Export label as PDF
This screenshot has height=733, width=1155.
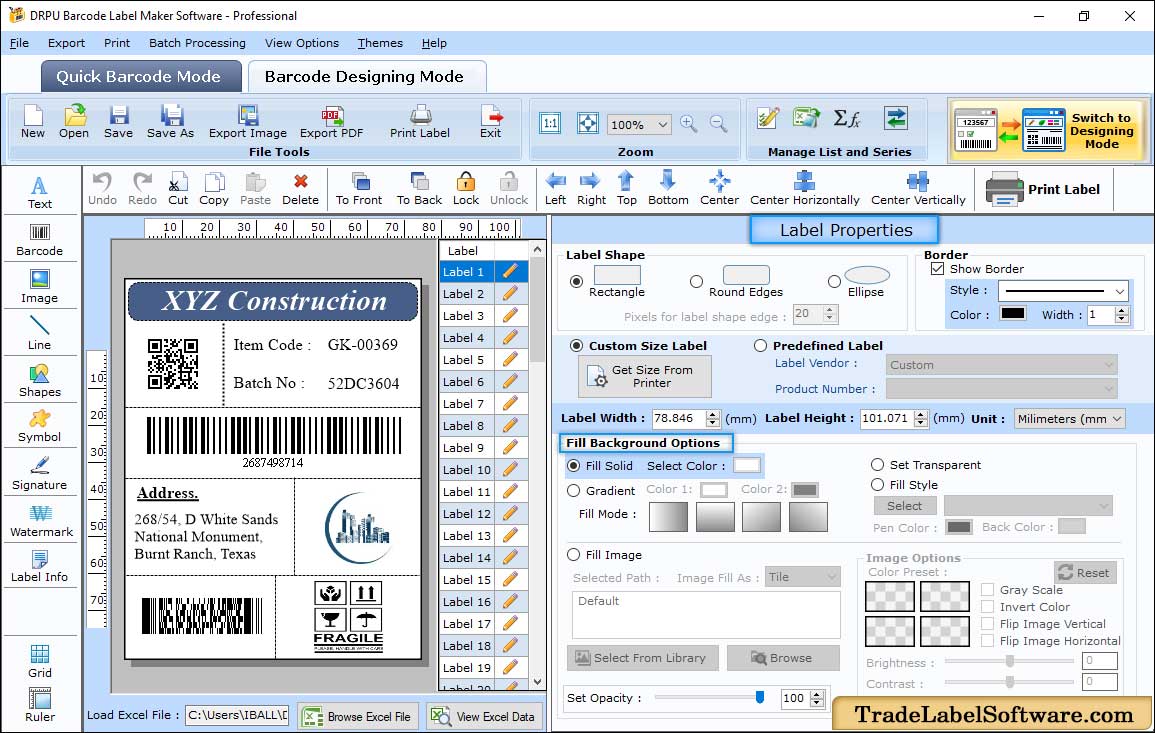(x=331, y=122)
